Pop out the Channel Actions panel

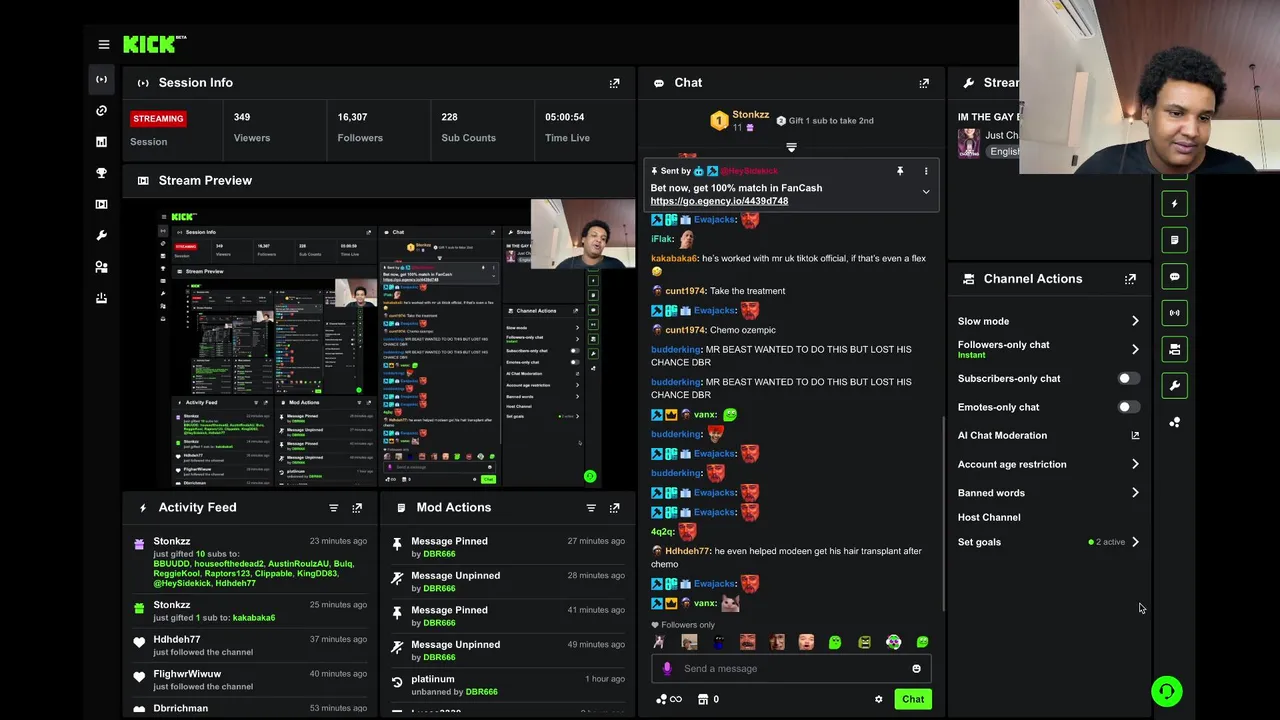coord(1130,279)
